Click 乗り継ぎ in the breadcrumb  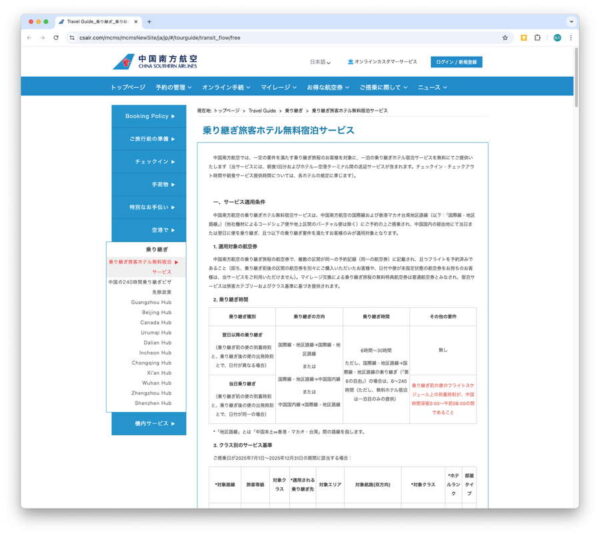(x=293, y=111)
